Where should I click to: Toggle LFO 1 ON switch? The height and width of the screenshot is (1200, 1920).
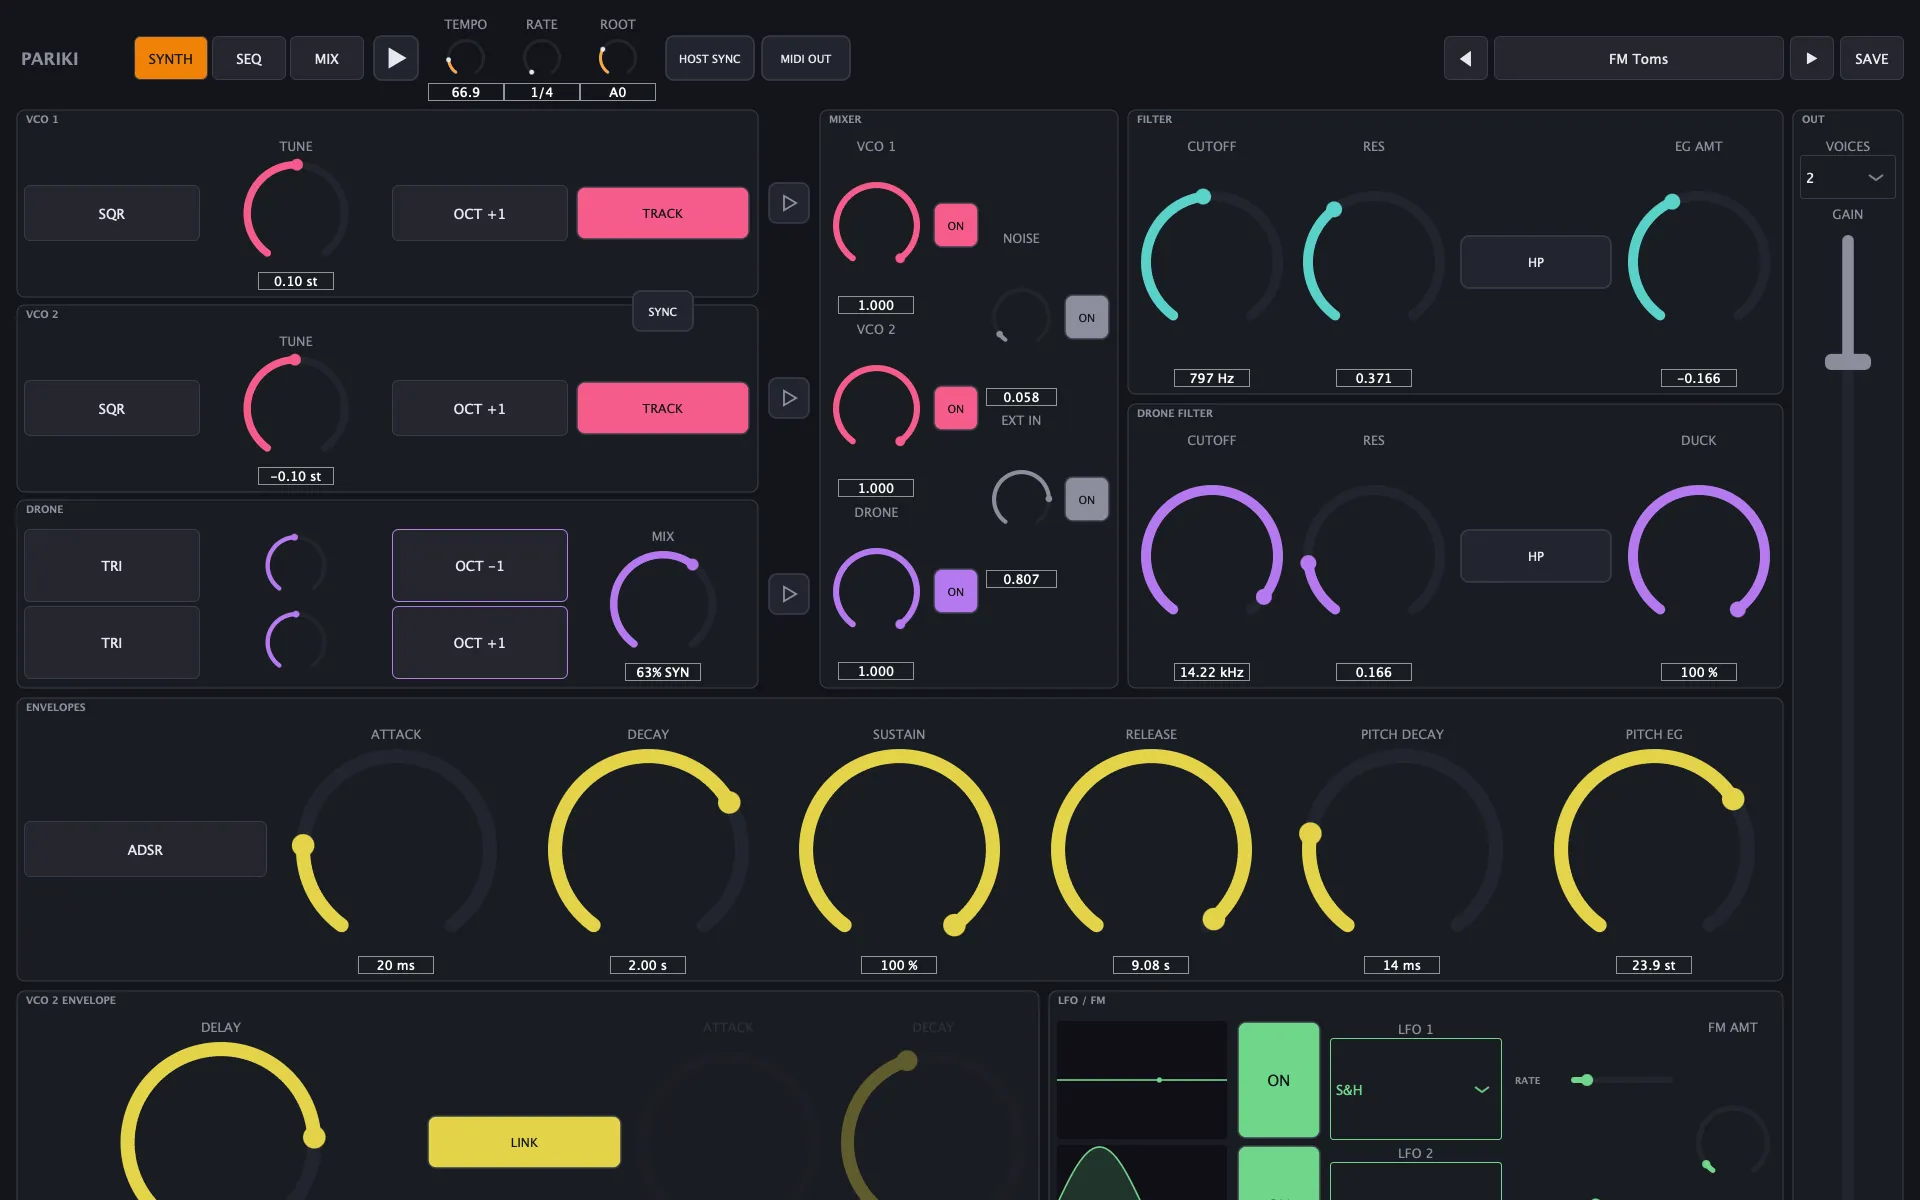(1278, 1080)
